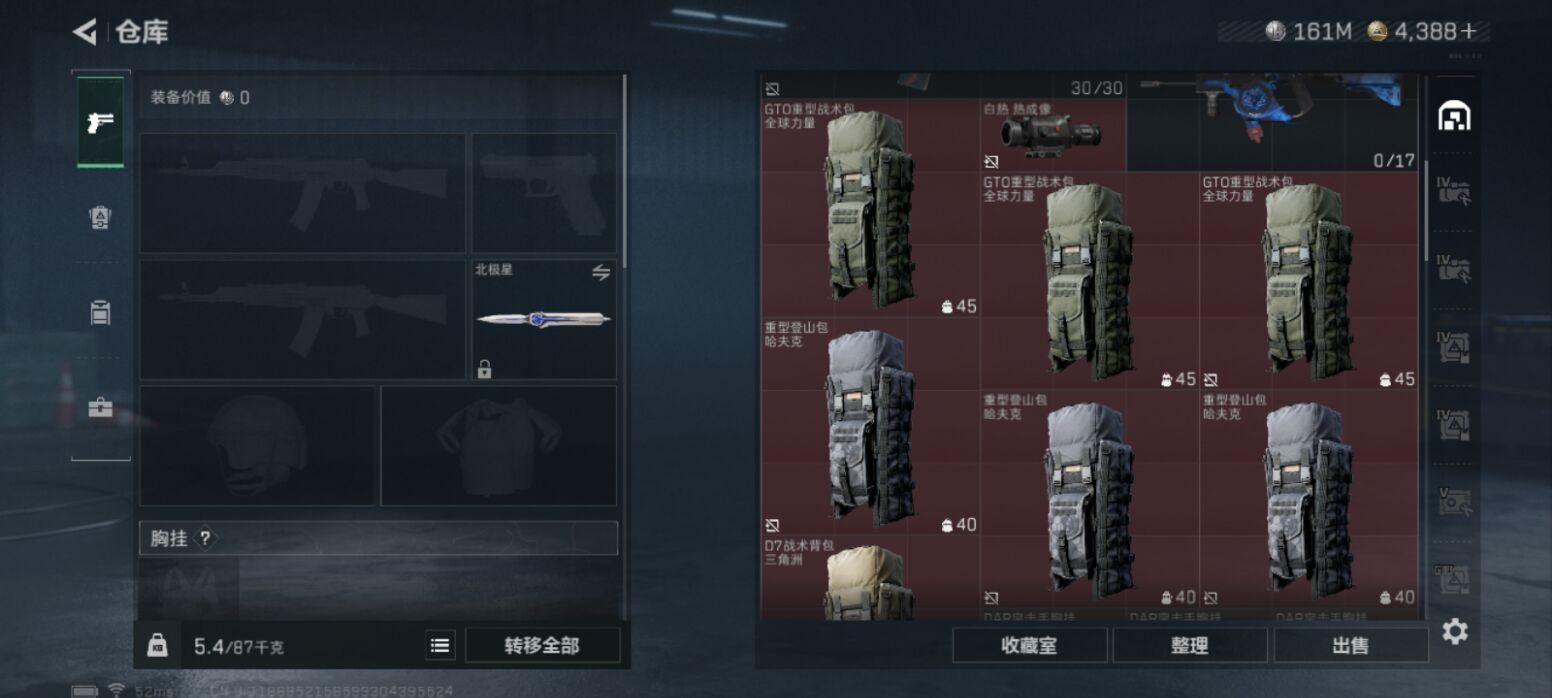
Task: Click the help question mark next to 胸挂
Action: [x=205, y=538]
